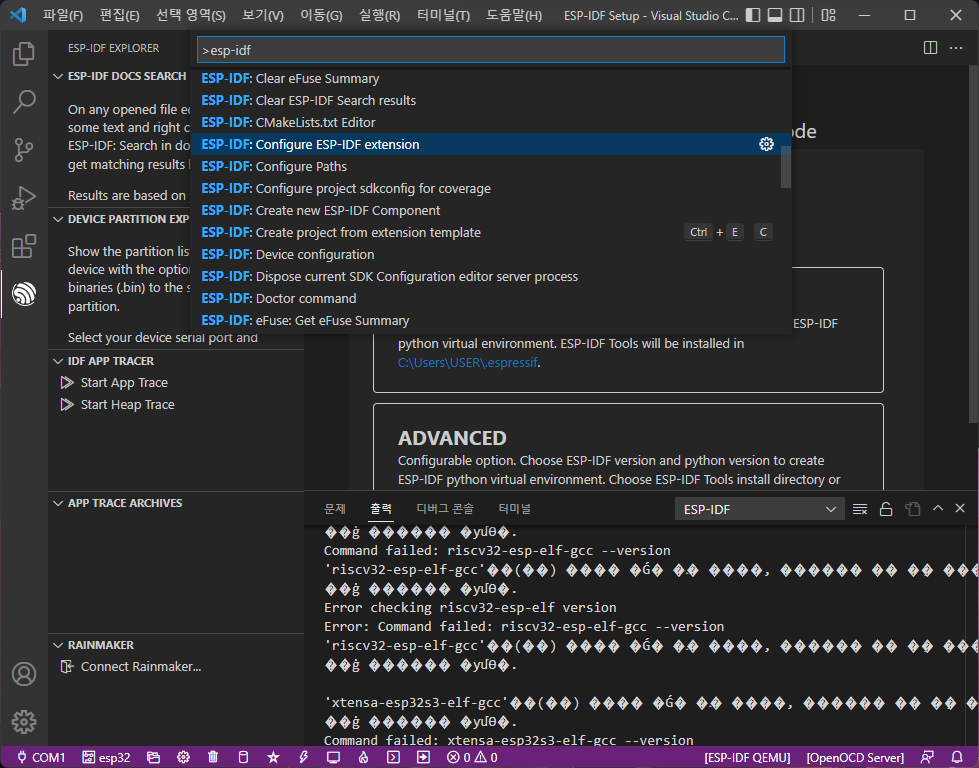The image size is (979, 768).
Task: Split the editor to the right
Action: (x=930, y=48)
